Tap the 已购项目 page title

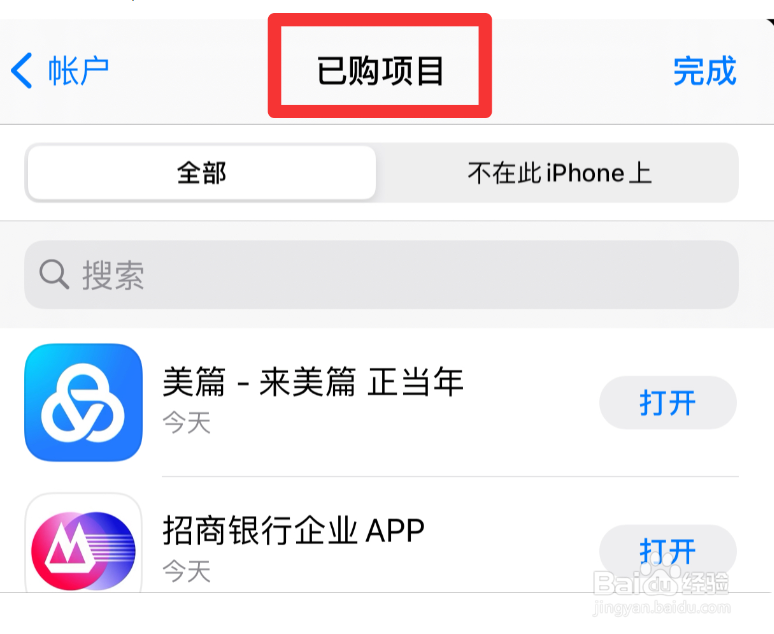point(380,71)
